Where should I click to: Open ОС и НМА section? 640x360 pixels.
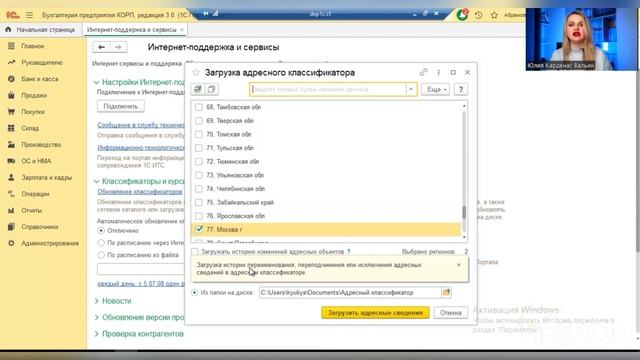click(36, 161)
